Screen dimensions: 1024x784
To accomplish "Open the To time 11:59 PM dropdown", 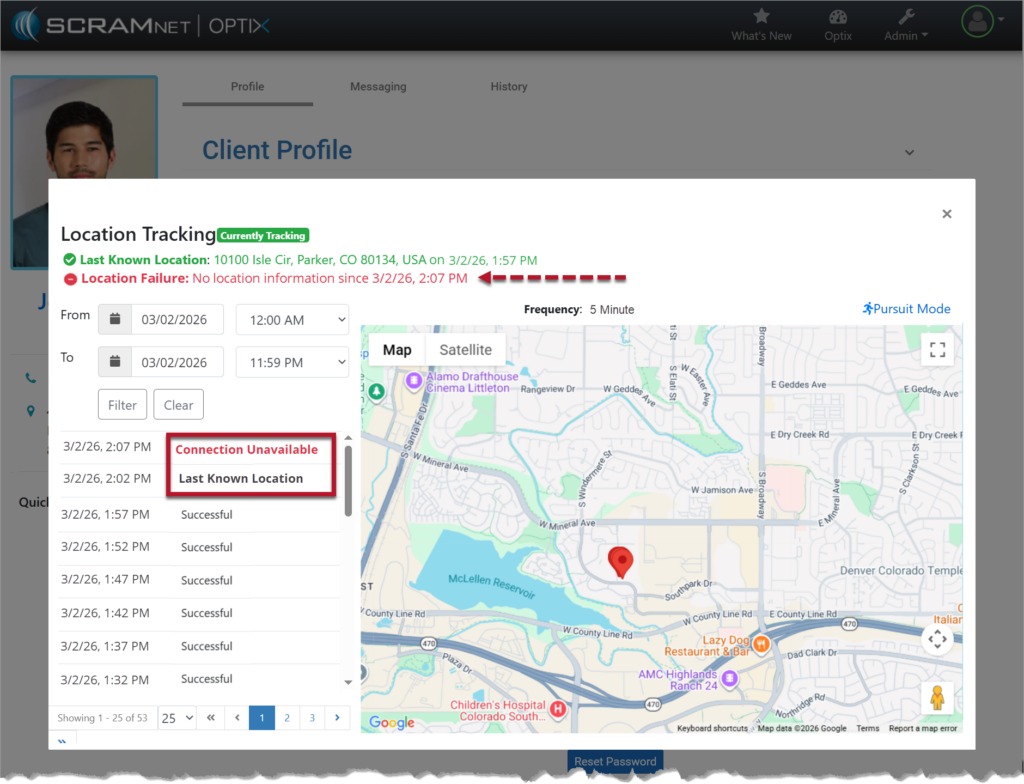I will [x=292, y=362].
